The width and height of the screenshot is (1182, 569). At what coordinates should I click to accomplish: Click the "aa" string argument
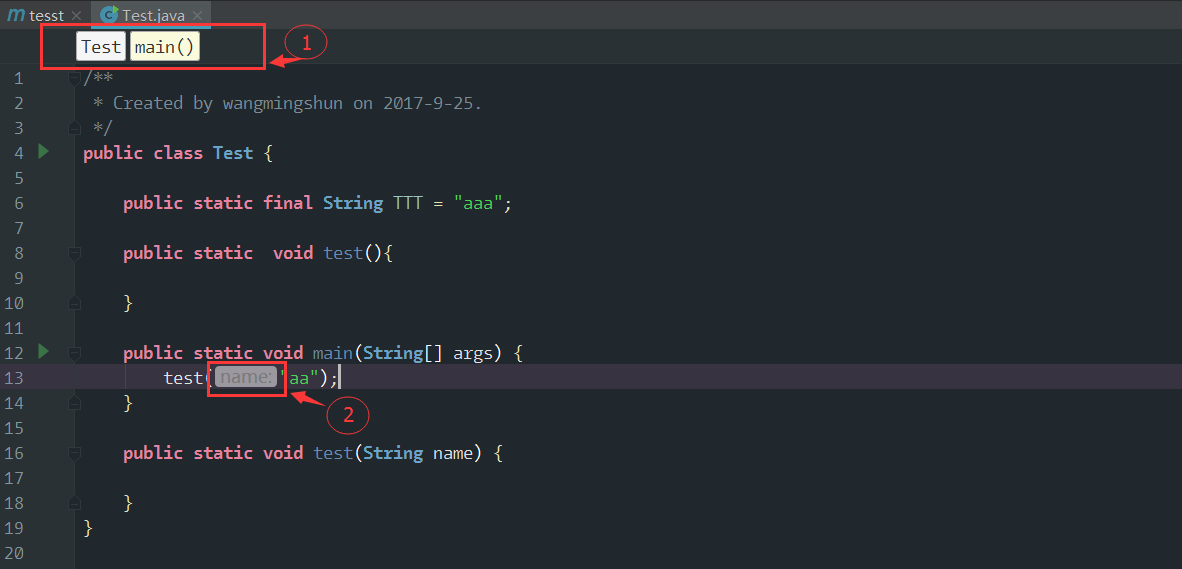(x=299, y=378)
